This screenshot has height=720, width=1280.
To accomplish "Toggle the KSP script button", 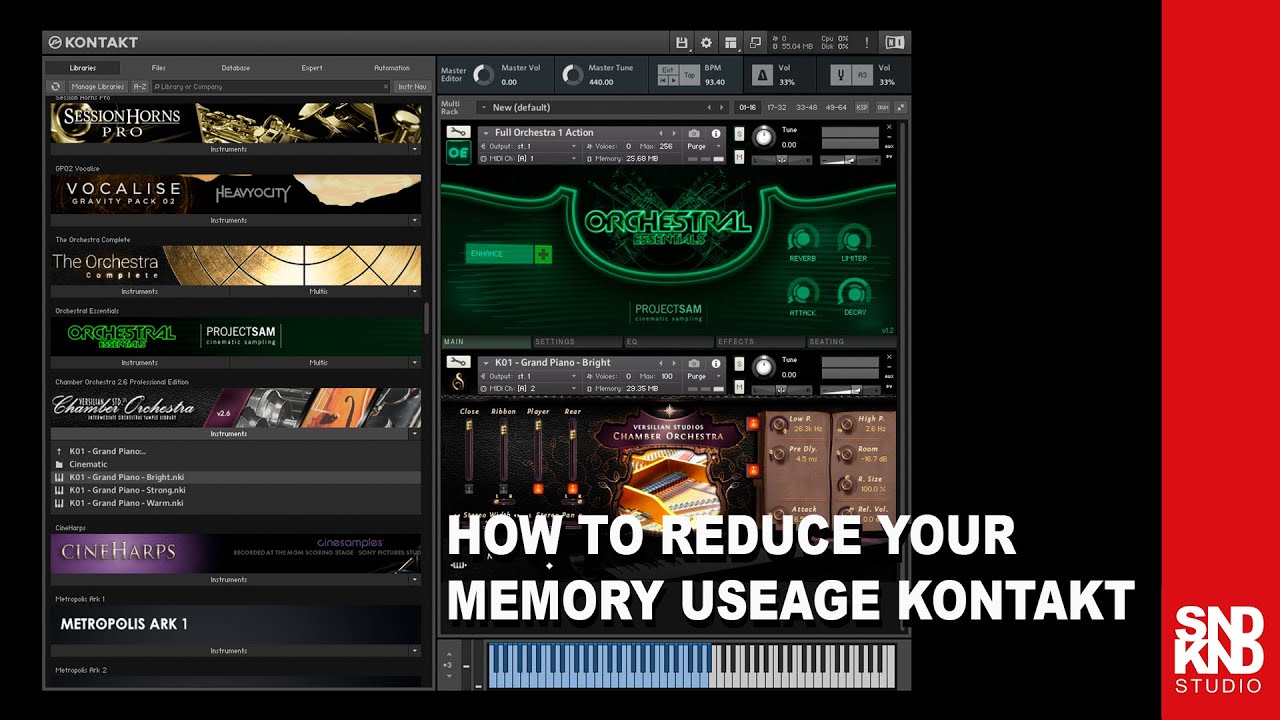I will click(x=862, y=107).
